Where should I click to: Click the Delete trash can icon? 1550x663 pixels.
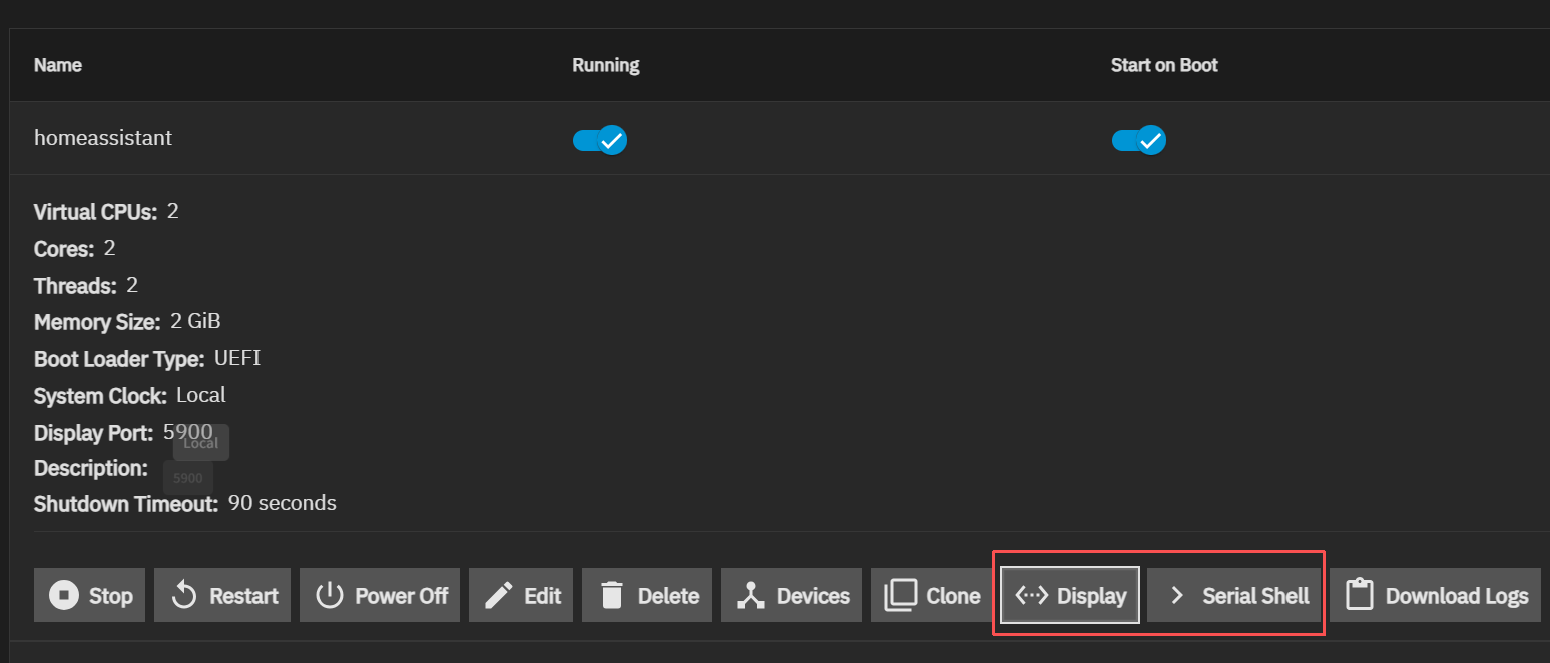tap(612, 596)
